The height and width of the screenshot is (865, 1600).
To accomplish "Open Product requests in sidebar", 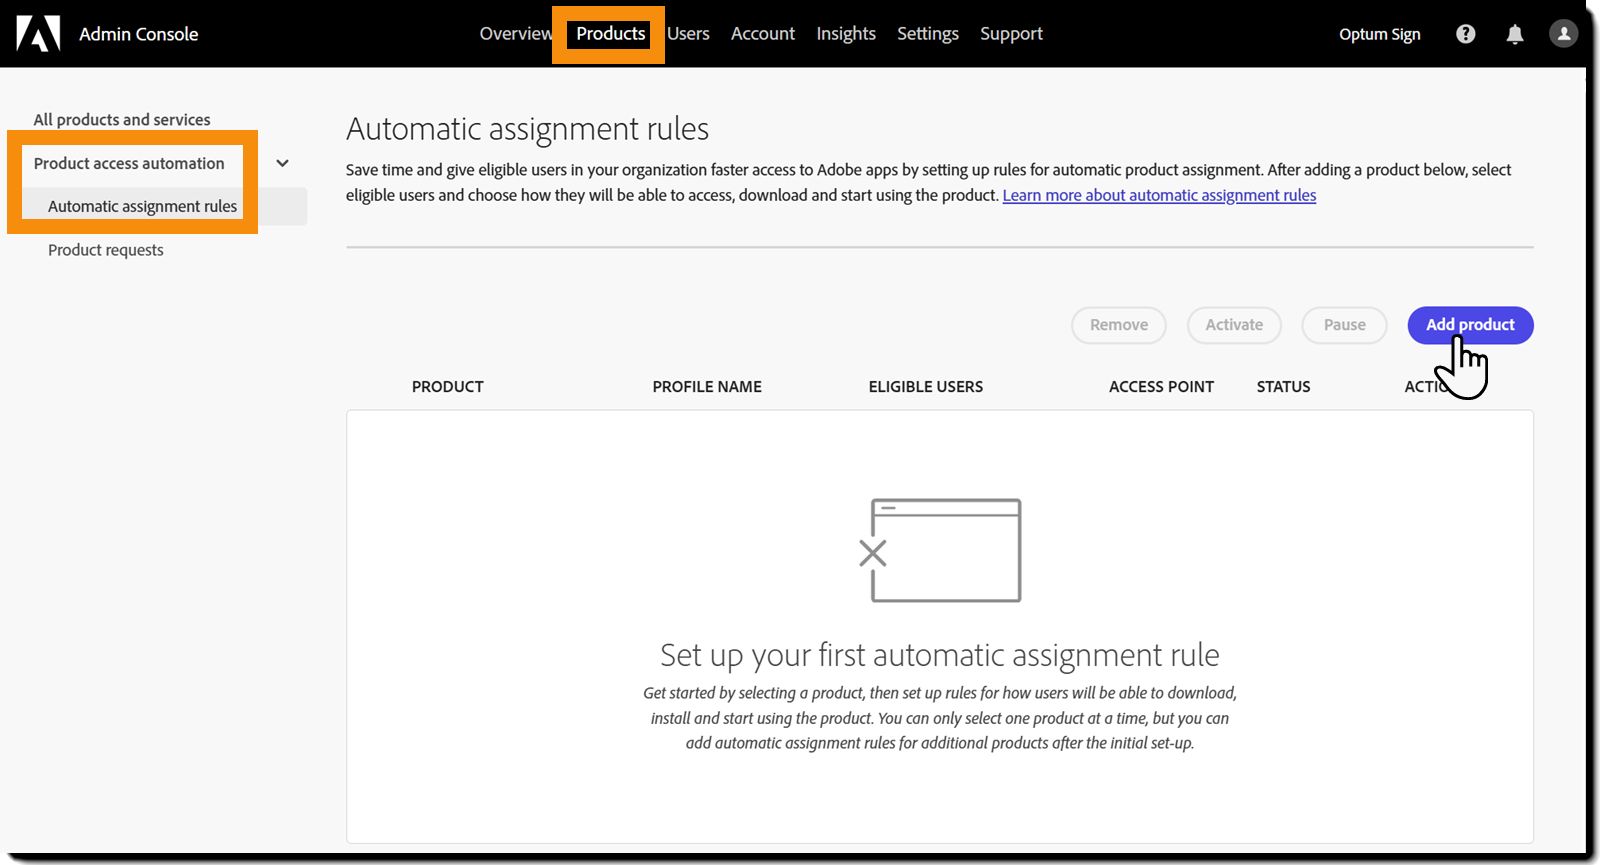I will [105, 250].
